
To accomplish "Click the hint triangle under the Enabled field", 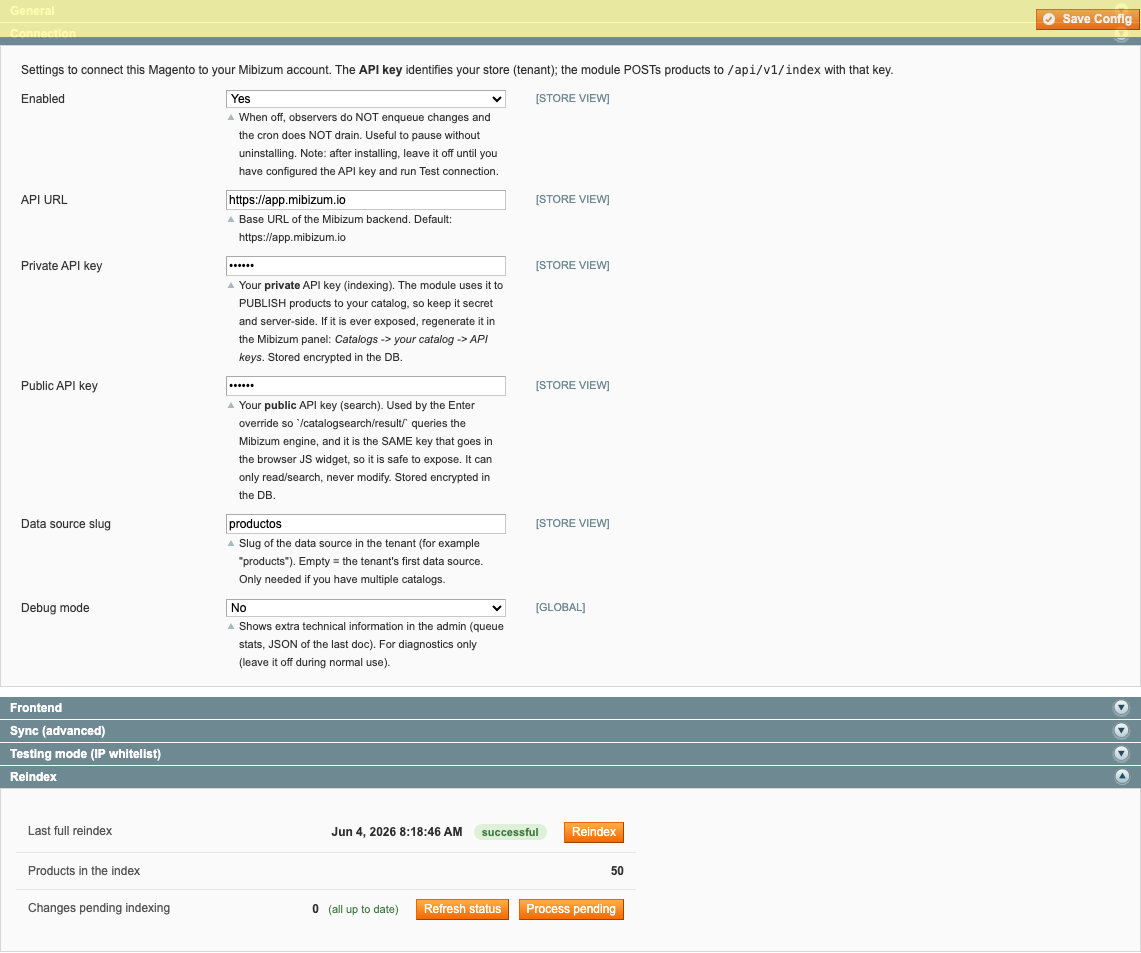I will pos(231,117).
